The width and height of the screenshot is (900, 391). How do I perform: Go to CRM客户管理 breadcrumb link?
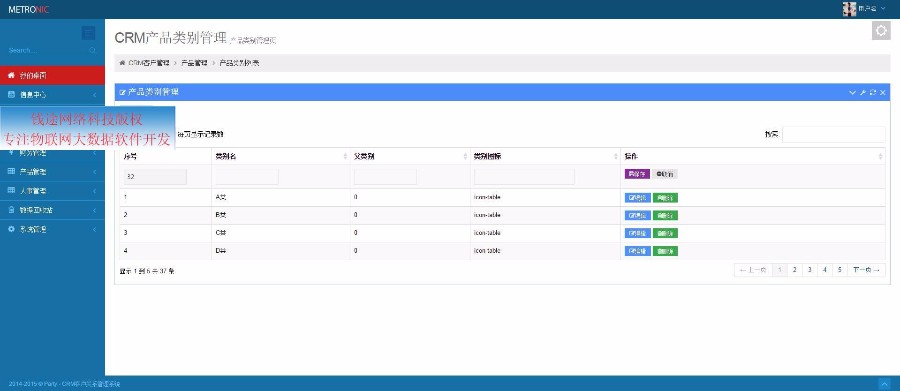(149, 63)
